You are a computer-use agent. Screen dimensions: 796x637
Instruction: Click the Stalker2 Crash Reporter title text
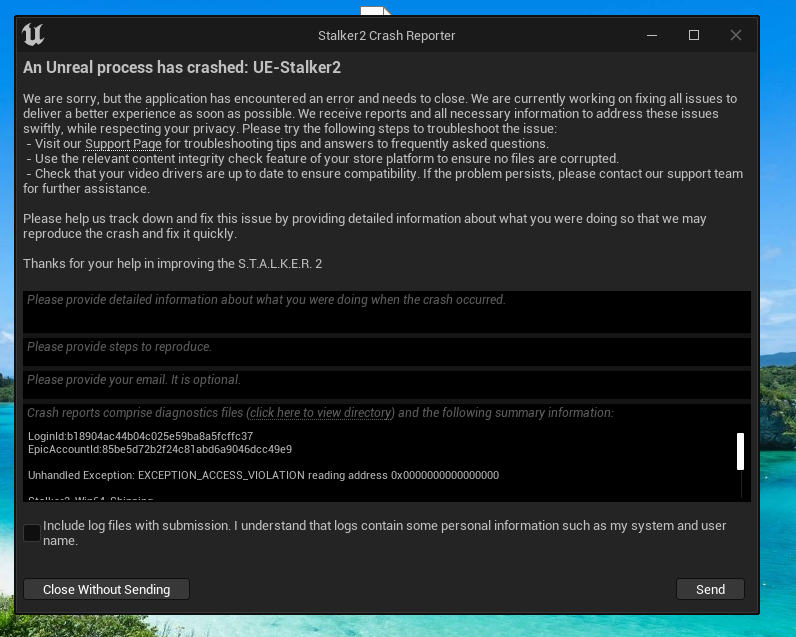click(x=386, y=36)
